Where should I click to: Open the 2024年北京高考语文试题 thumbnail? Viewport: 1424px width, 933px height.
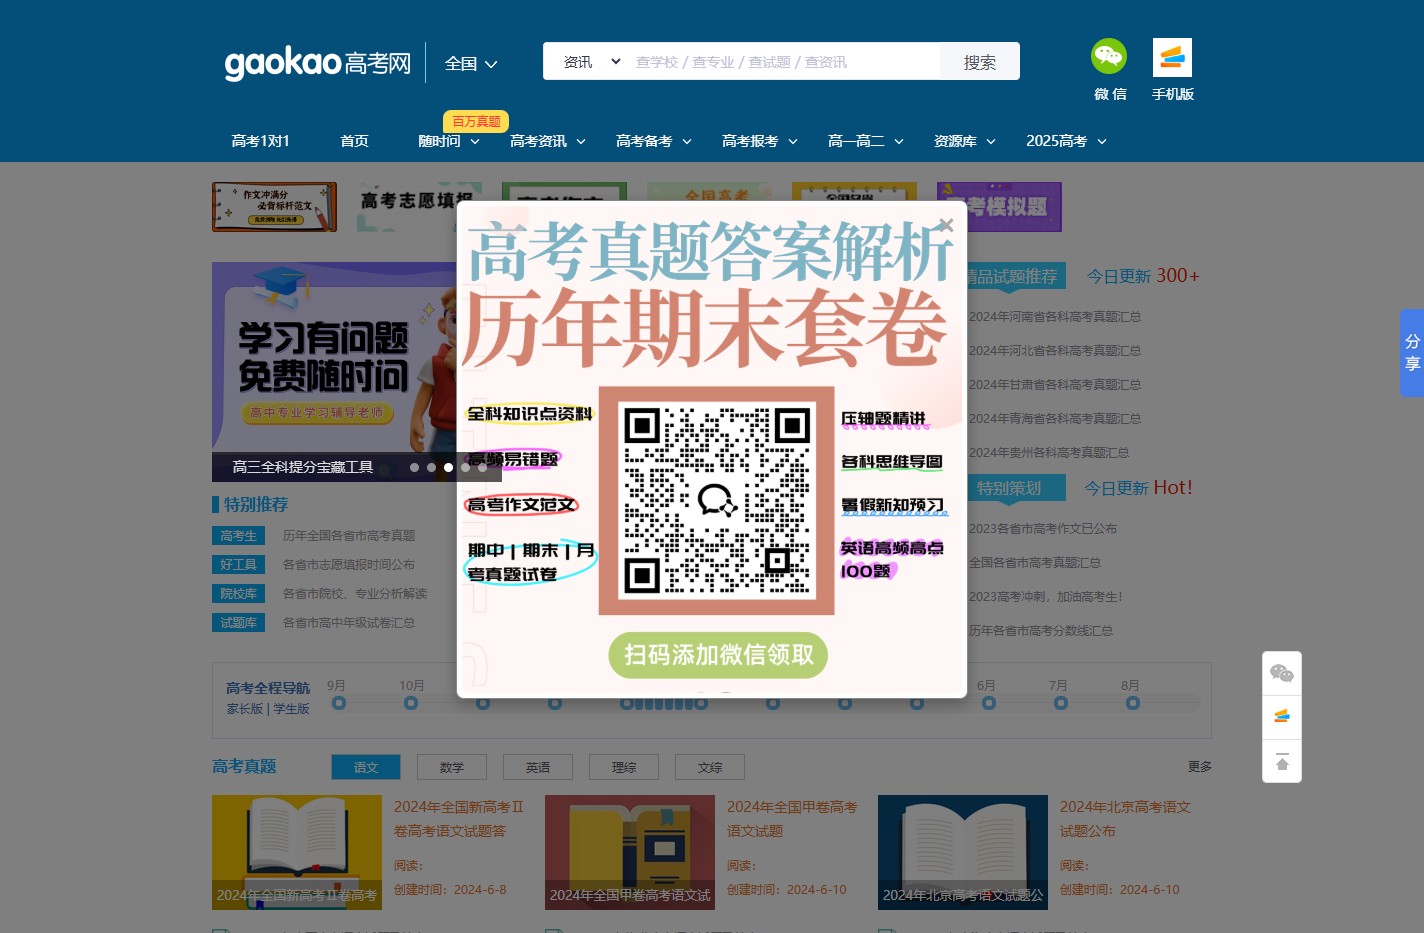pyautogui.click(x=963, y=852)
